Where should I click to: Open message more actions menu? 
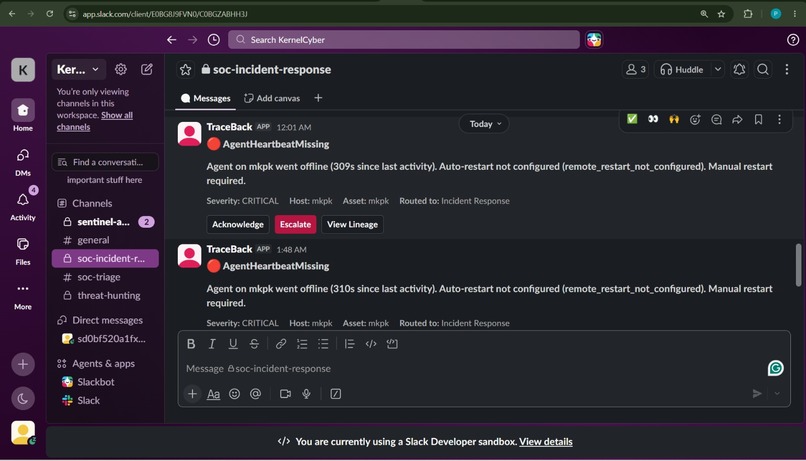click(x=779, y=119)
